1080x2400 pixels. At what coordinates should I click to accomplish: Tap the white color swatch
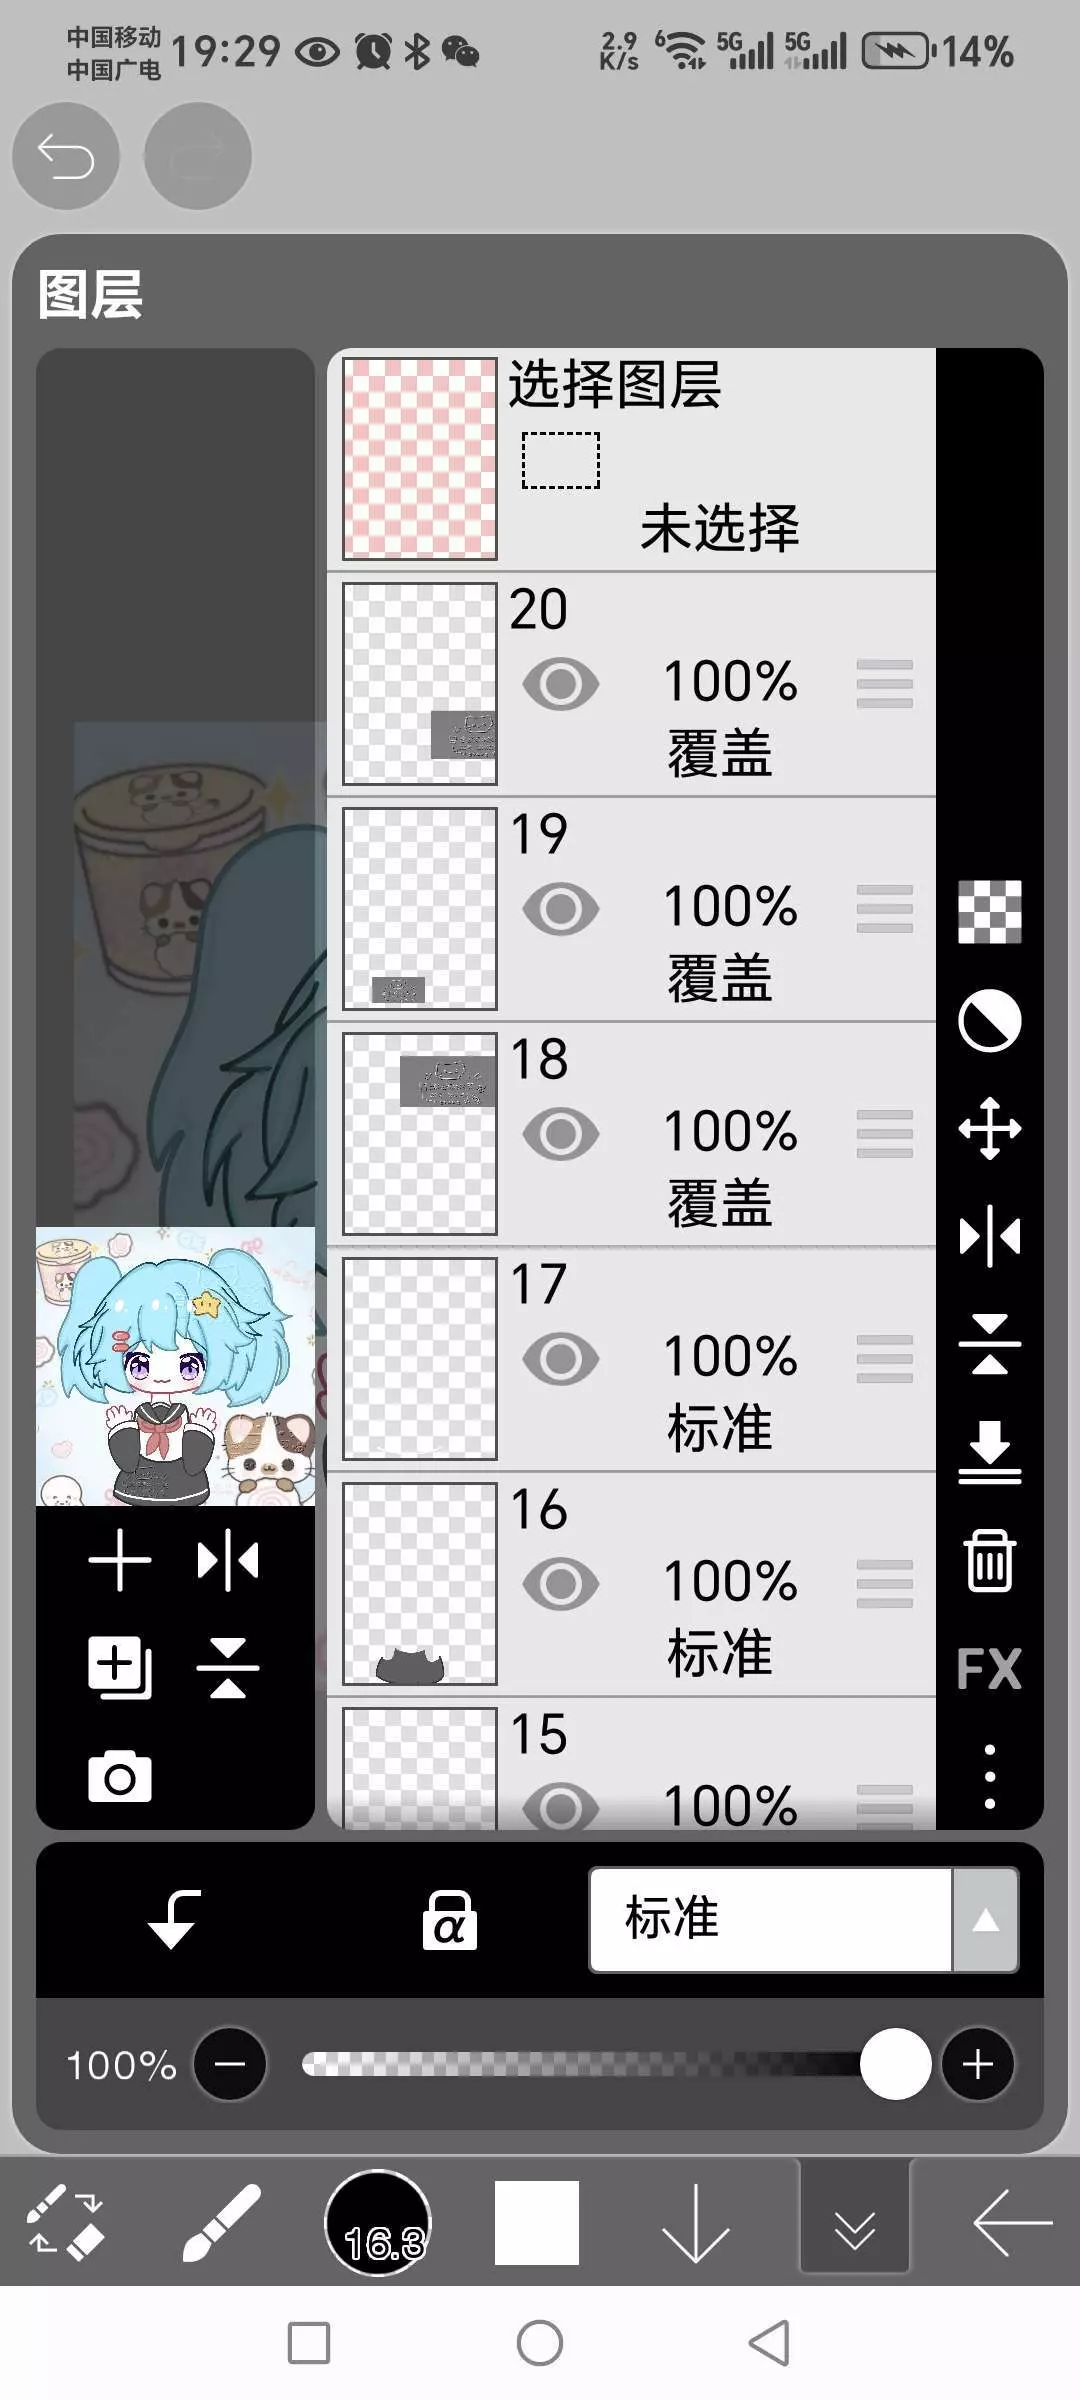click(537, 2222)
